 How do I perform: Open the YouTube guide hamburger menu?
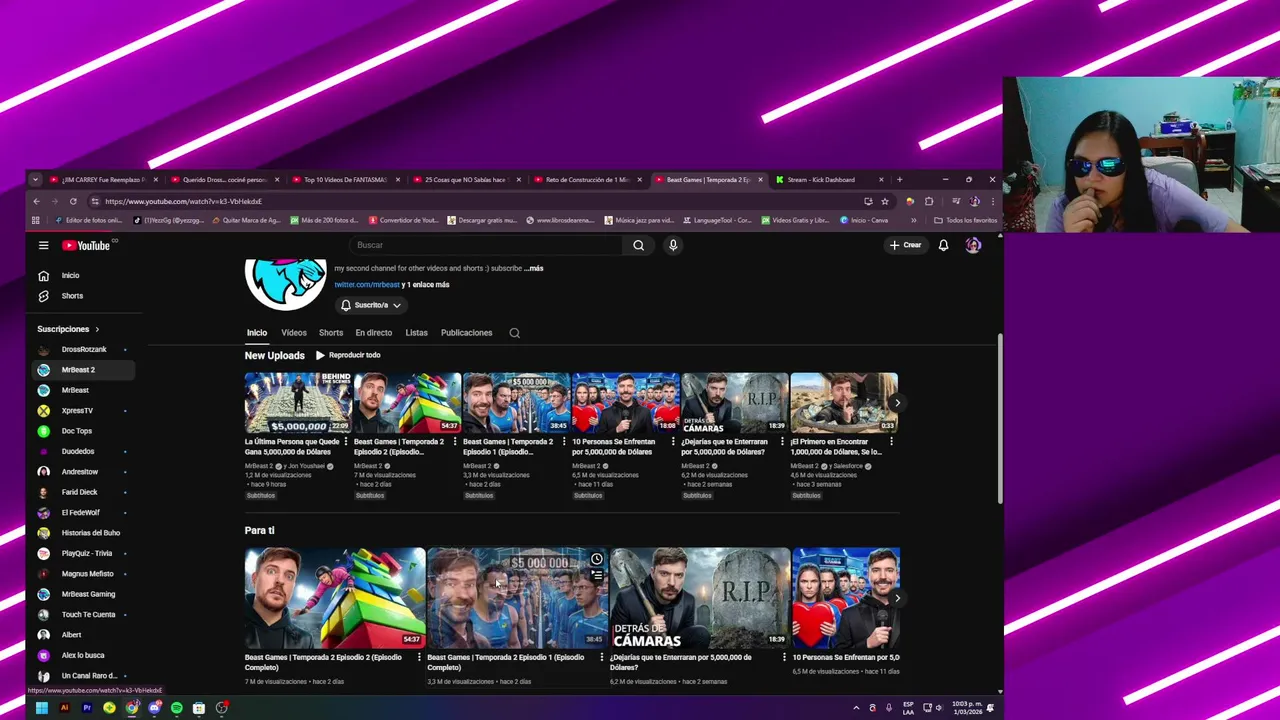point(43,245)
